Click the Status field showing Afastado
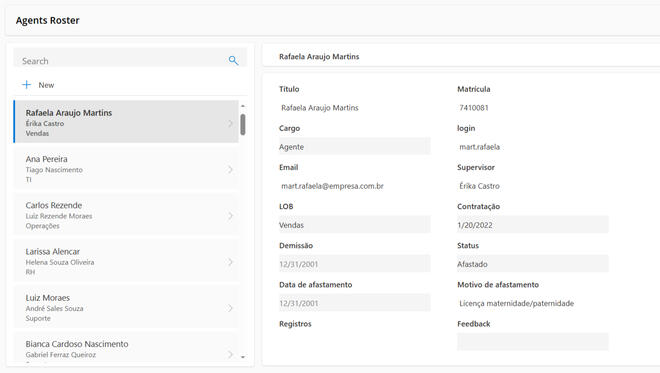This screenshot has height=373, width=660. (532, 264)
